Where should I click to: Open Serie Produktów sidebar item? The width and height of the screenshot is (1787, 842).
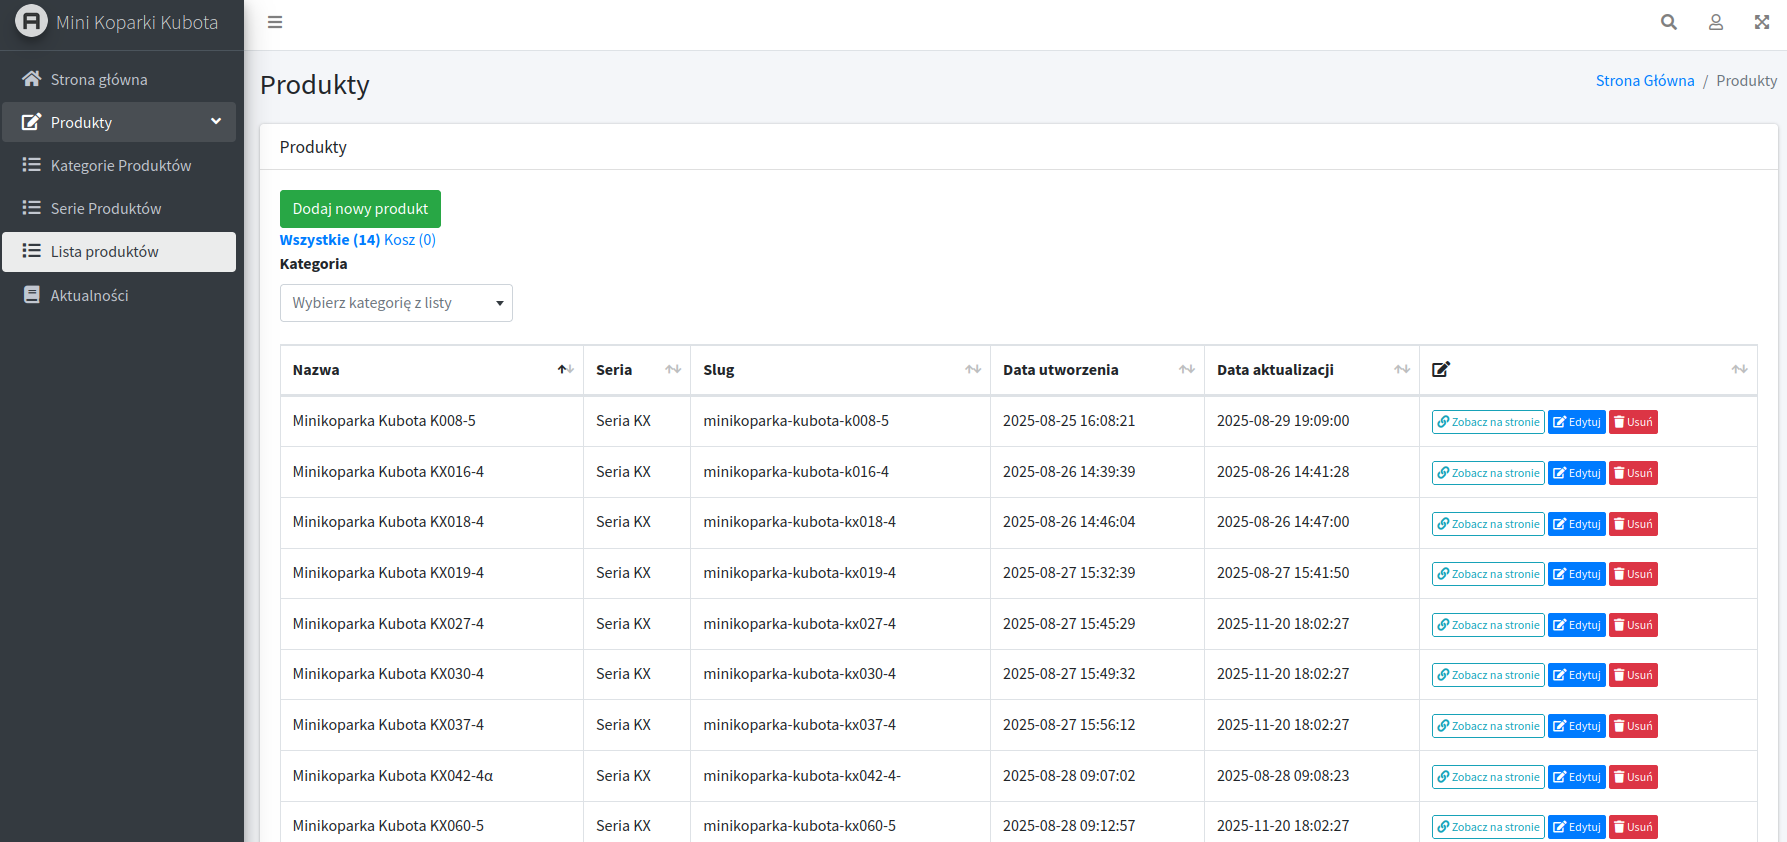coord(119,208)
